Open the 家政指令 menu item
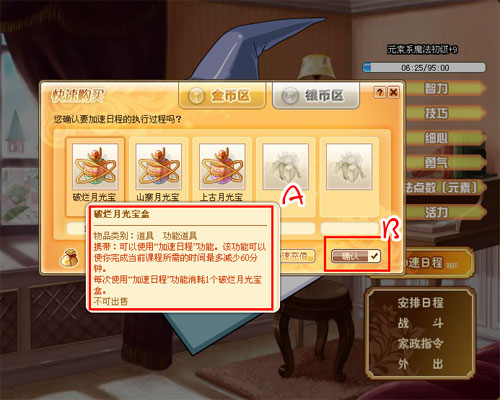Viewport: 500px width, 400px height. tap(420, 343)
